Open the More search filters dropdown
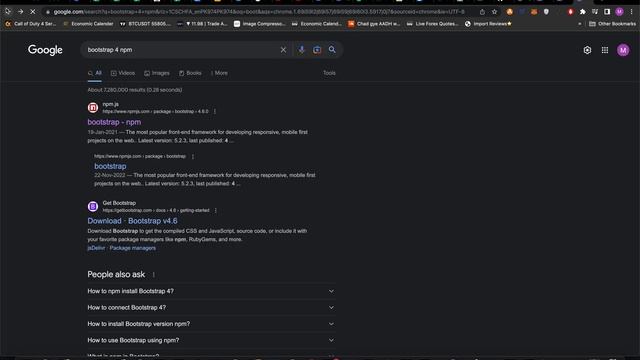The image size is (640, 360). pos(219,73)
